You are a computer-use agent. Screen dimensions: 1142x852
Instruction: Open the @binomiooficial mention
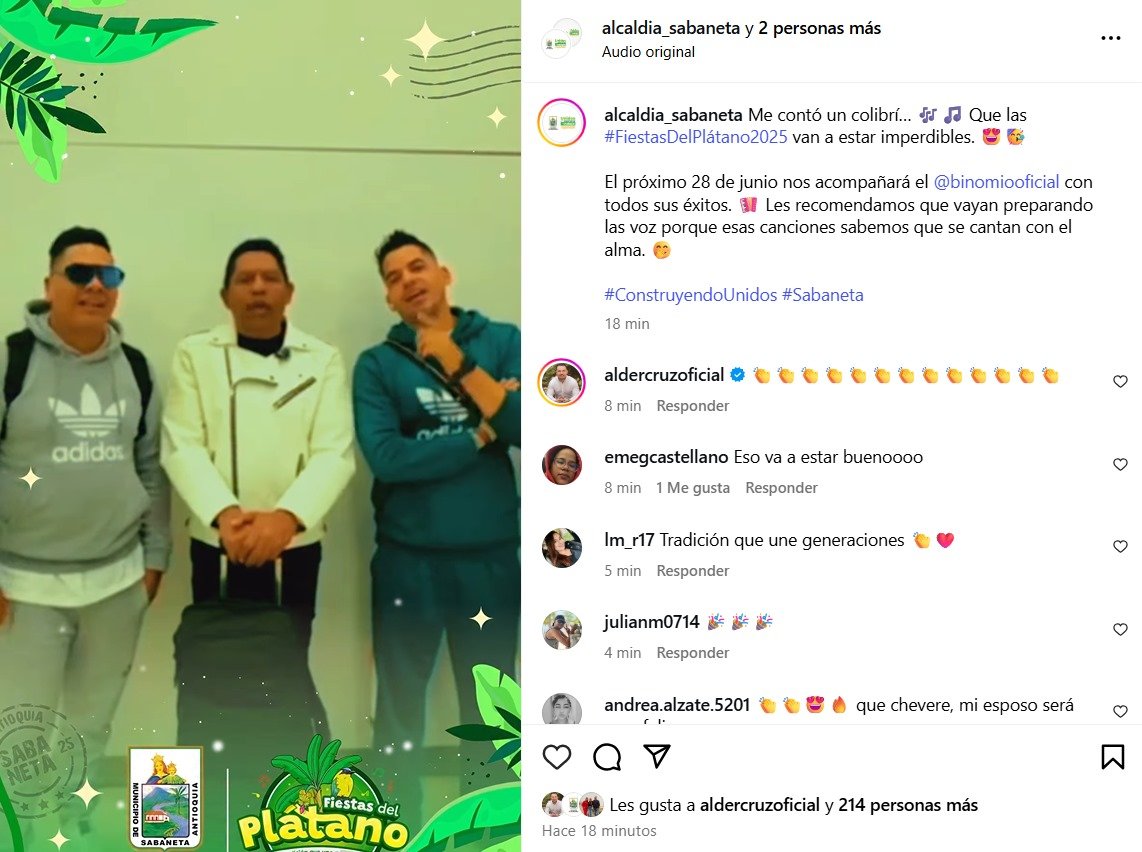coord(996,182)
